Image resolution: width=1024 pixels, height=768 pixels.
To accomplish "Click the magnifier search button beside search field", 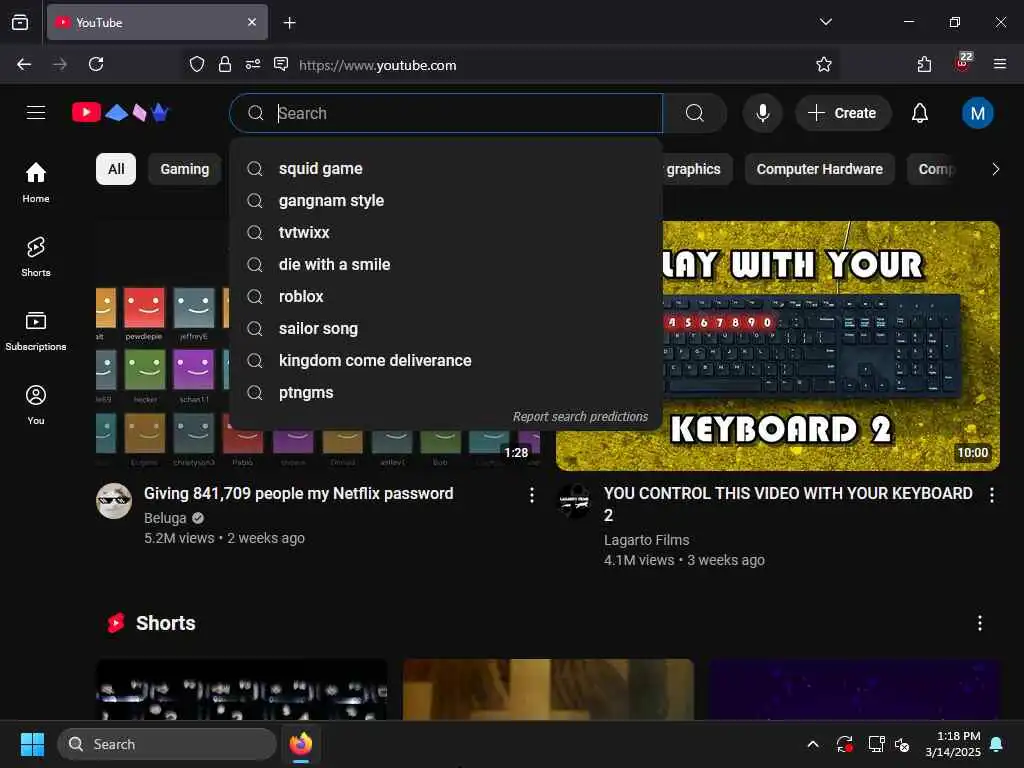I will [695, 113].
